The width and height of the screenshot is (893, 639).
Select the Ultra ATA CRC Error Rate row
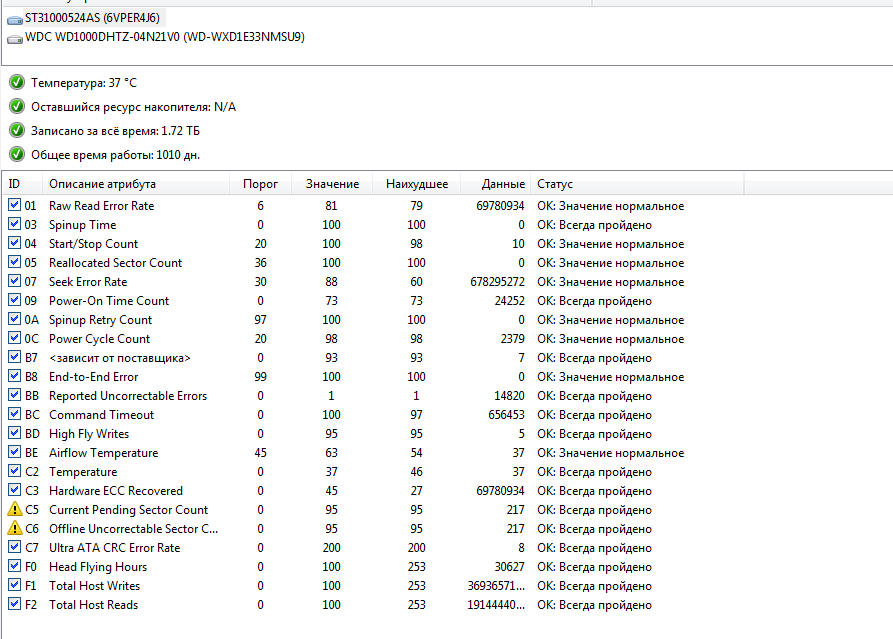(114, 548)
